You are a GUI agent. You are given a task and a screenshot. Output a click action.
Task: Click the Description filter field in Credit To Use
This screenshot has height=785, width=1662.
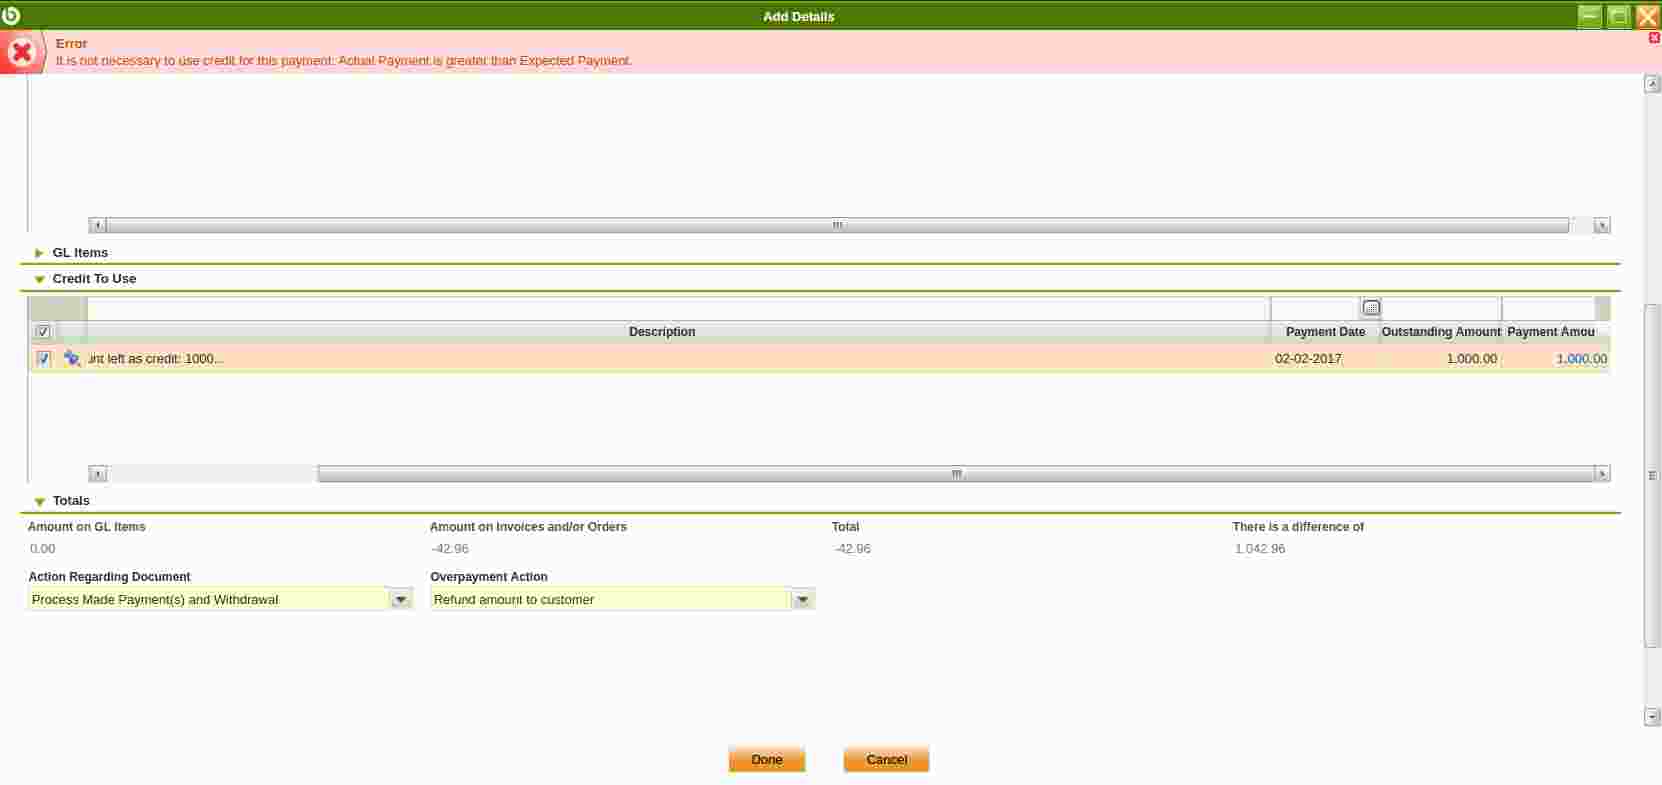click(x=678, y=308)
